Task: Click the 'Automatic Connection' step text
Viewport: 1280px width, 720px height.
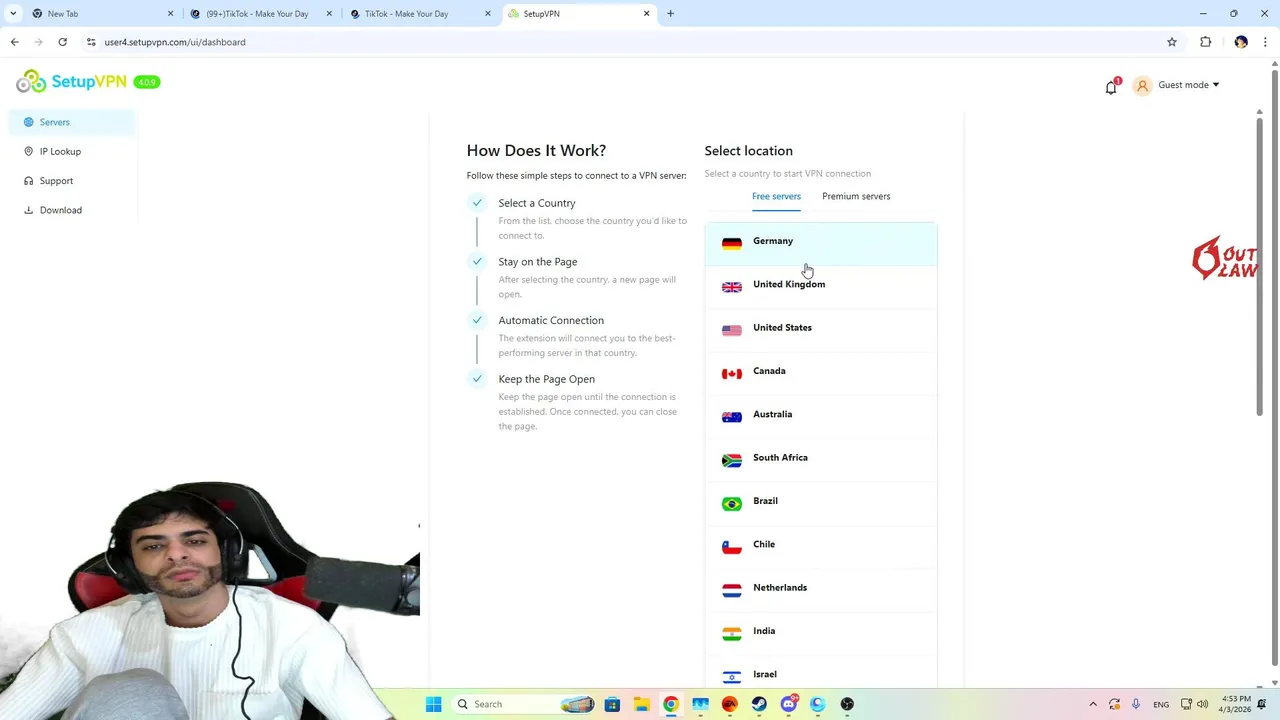Action: click(551, 320)
